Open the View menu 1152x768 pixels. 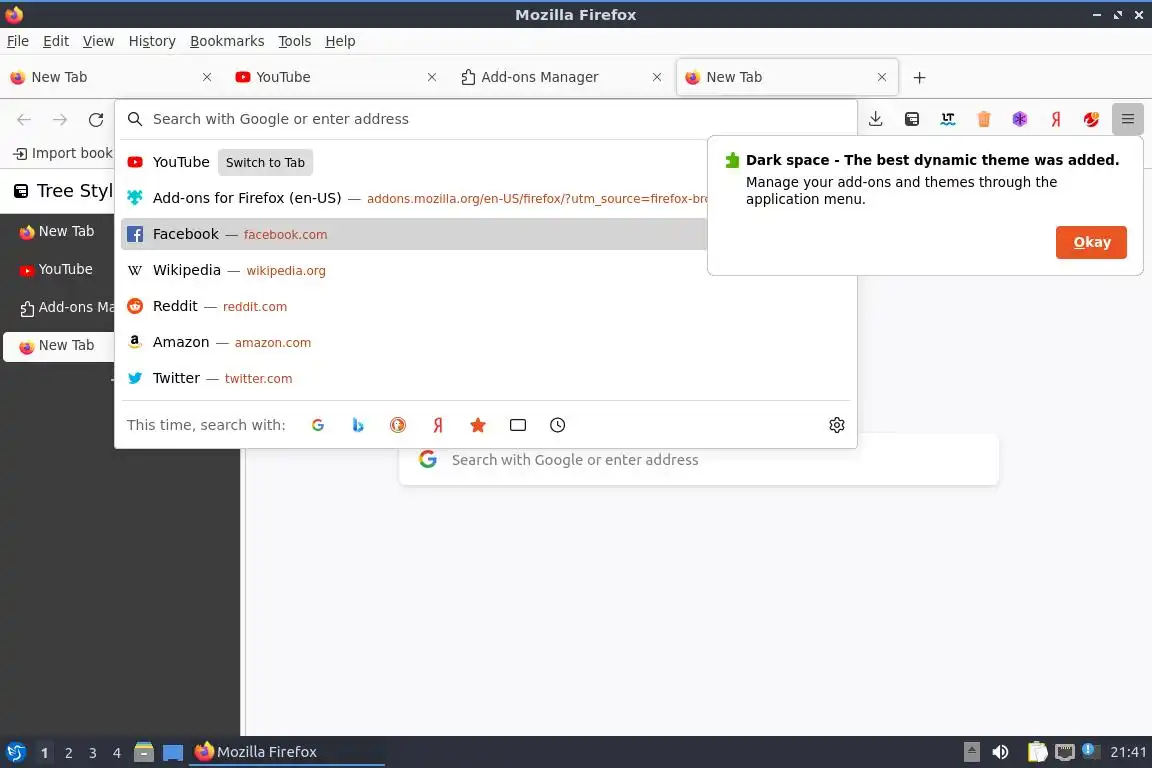[98, 41]
